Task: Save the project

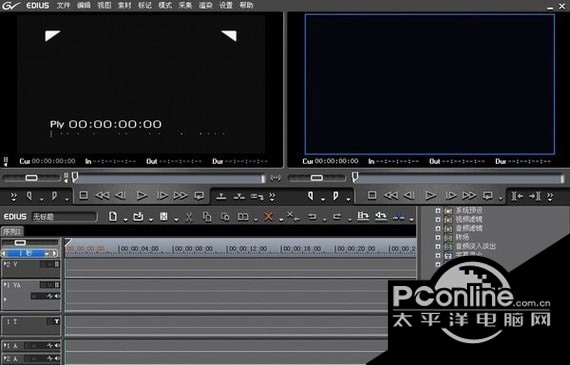Action: coord(164,217)
